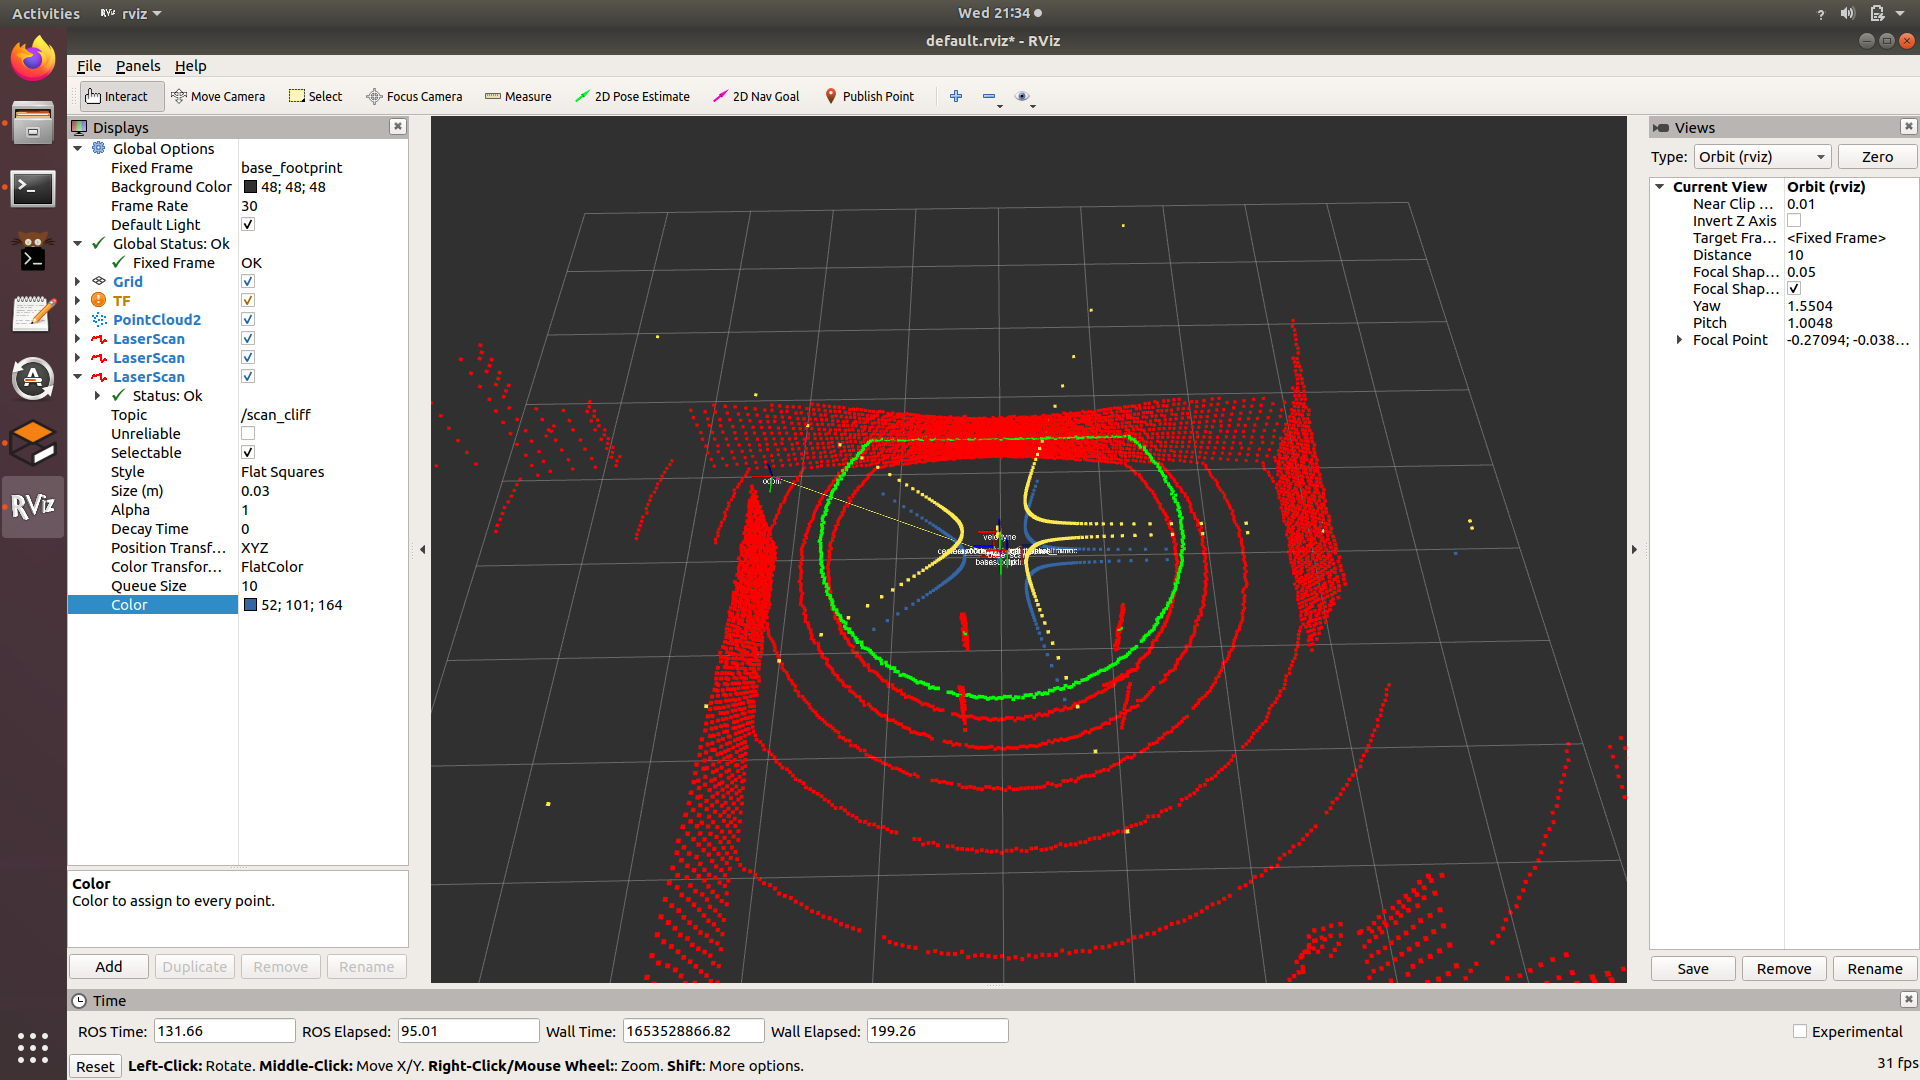Collapse the Global Options tree item
The height and width of the screenshot is (1080, 1920).
(78, 148)
